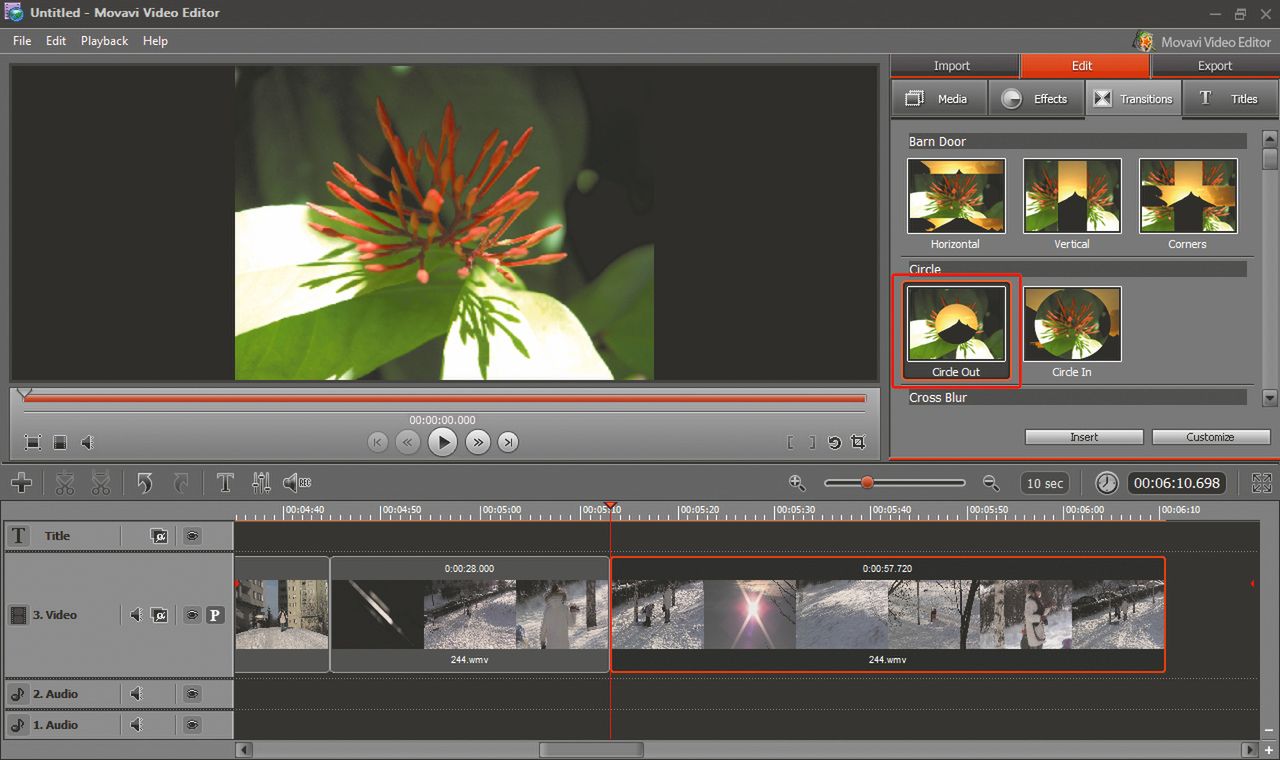The width and height of the screenshot is (1280, 760).
Task: Open the Playback menu
Action: (x=104, y=41)
